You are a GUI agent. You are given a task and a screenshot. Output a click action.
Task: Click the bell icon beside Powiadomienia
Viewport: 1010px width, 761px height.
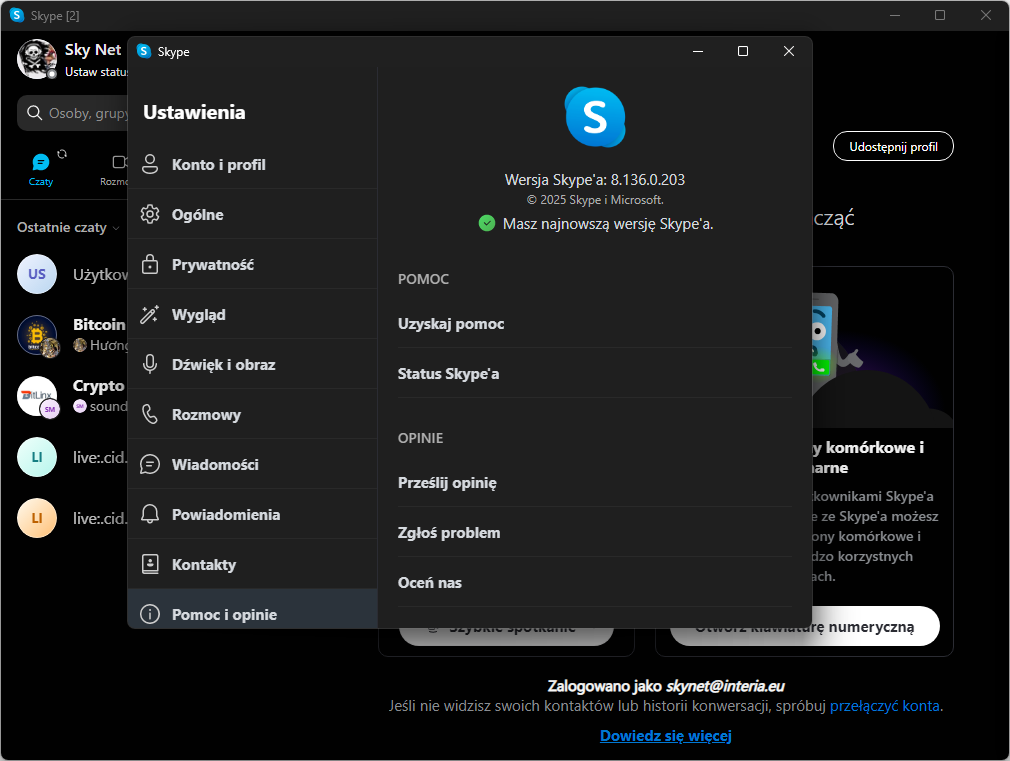[x=150, y=514]
